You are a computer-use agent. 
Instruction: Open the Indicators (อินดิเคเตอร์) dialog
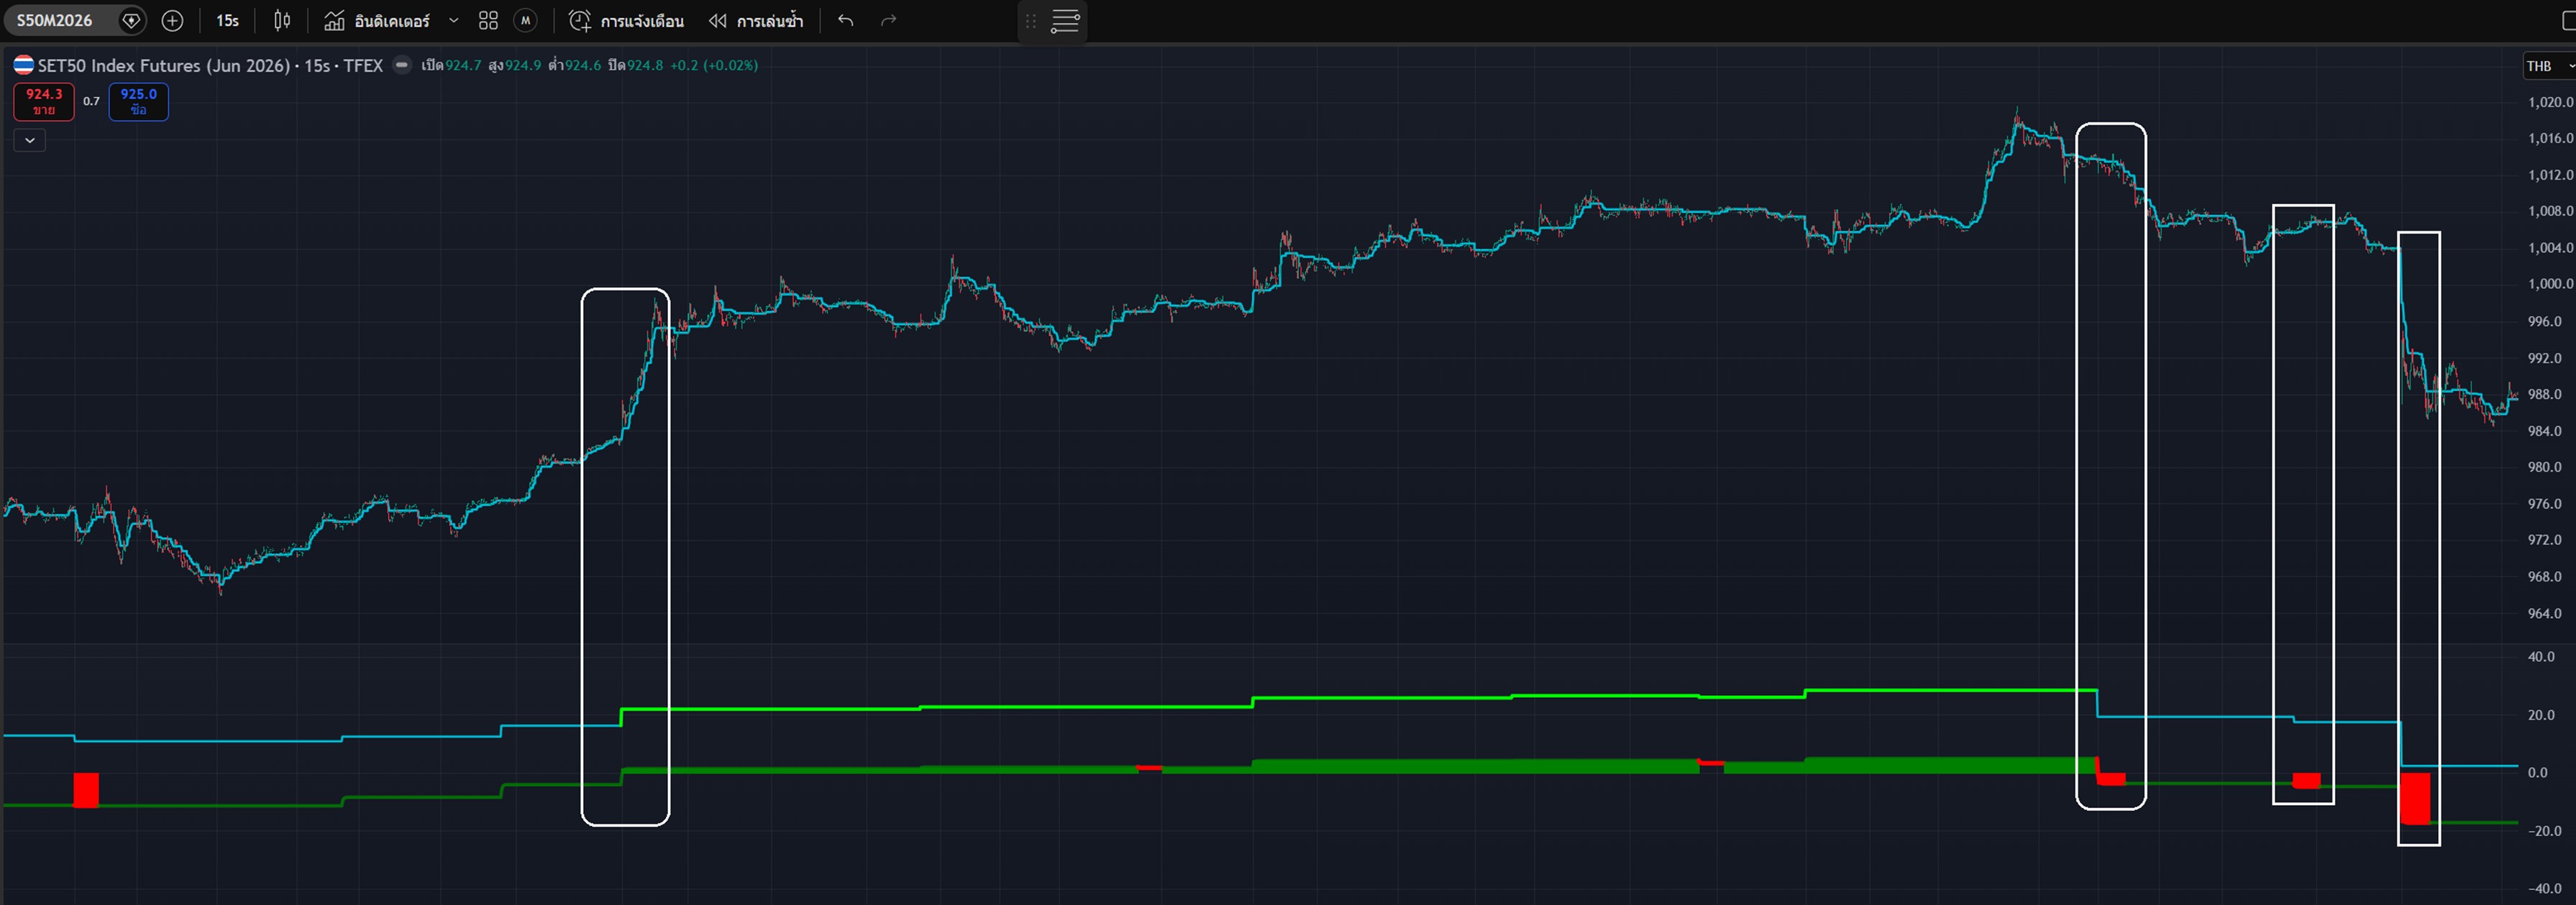point(378,20)
